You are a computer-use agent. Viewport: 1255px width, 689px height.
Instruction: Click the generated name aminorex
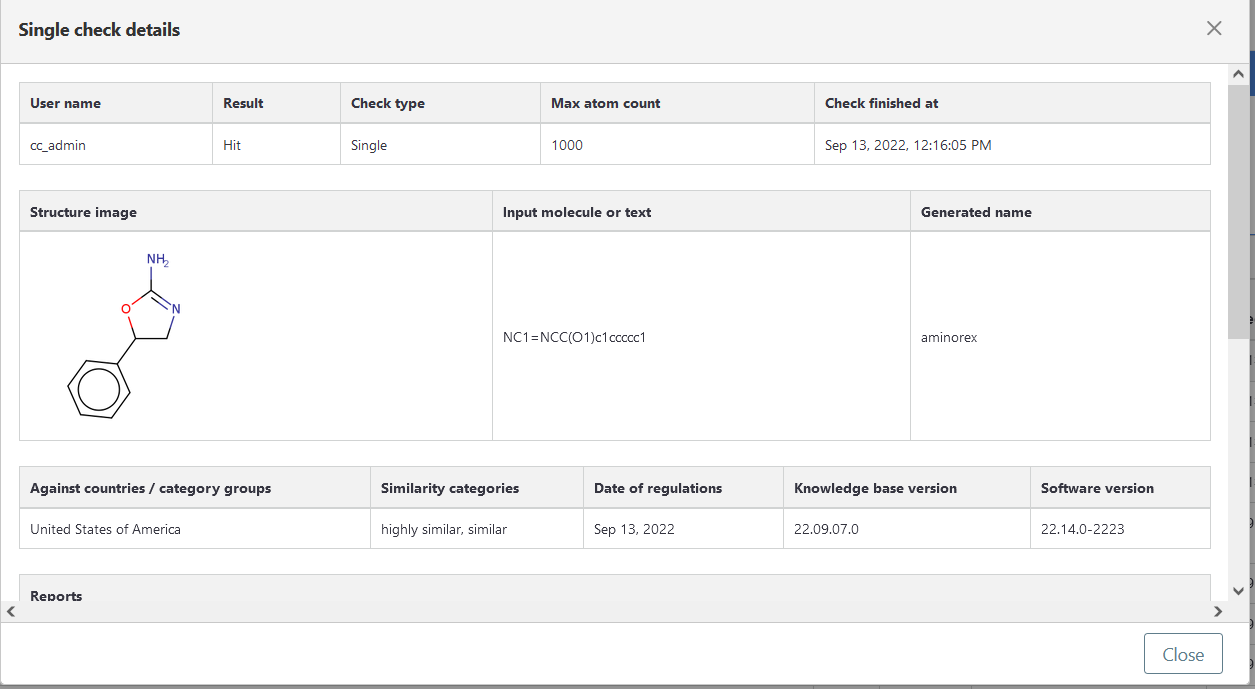(948, 337)
